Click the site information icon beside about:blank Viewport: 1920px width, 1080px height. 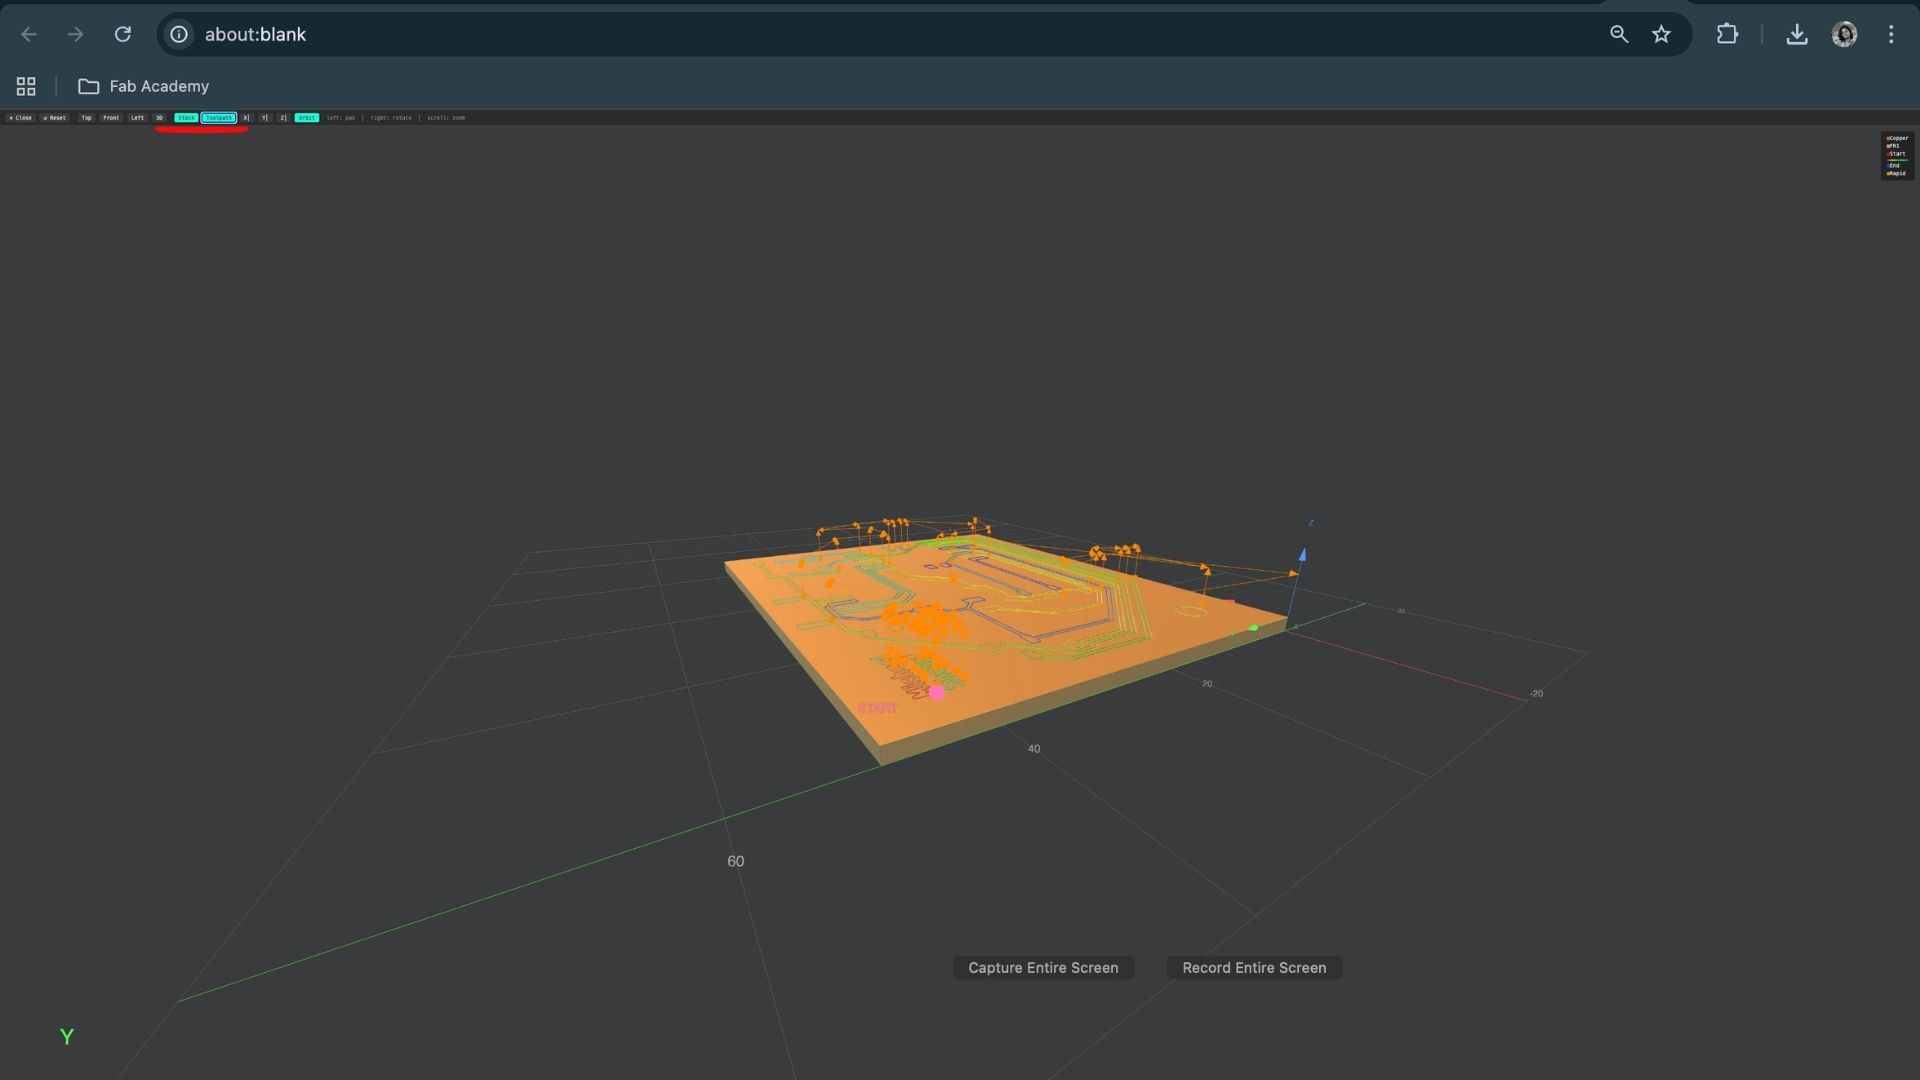point(179,34)
